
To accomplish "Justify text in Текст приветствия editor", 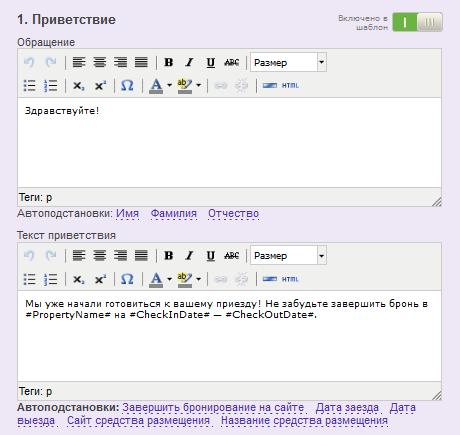I will 141,256.
